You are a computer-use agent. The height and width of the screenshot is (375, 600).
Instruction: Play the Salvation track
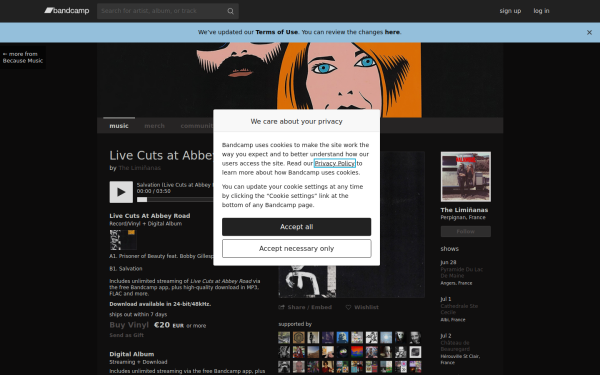click(121, 192)
